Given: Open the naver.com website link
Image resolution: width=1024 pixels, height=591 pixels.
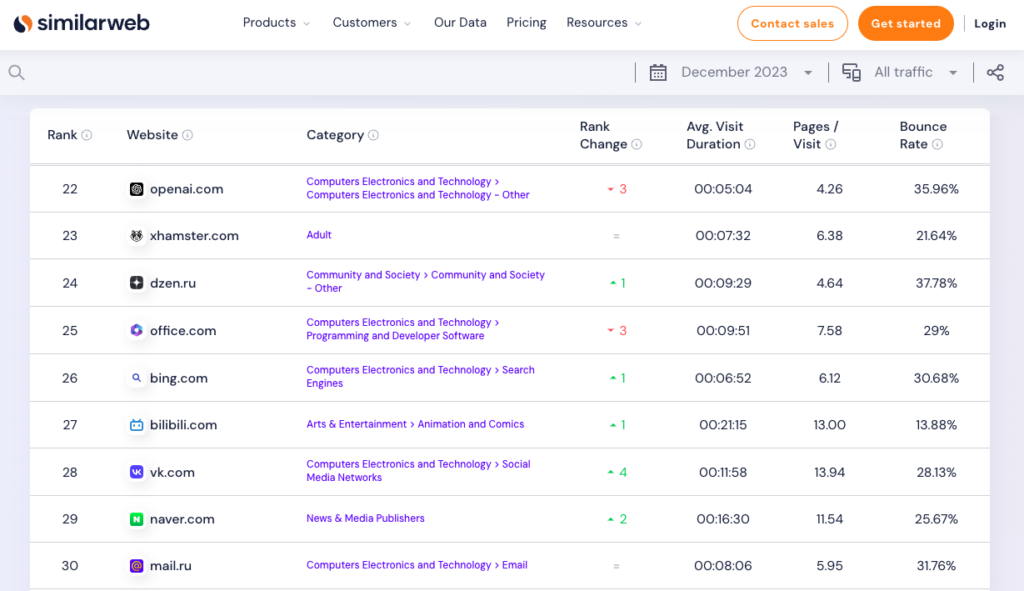Looking at the screenshot, I should 182,519.
